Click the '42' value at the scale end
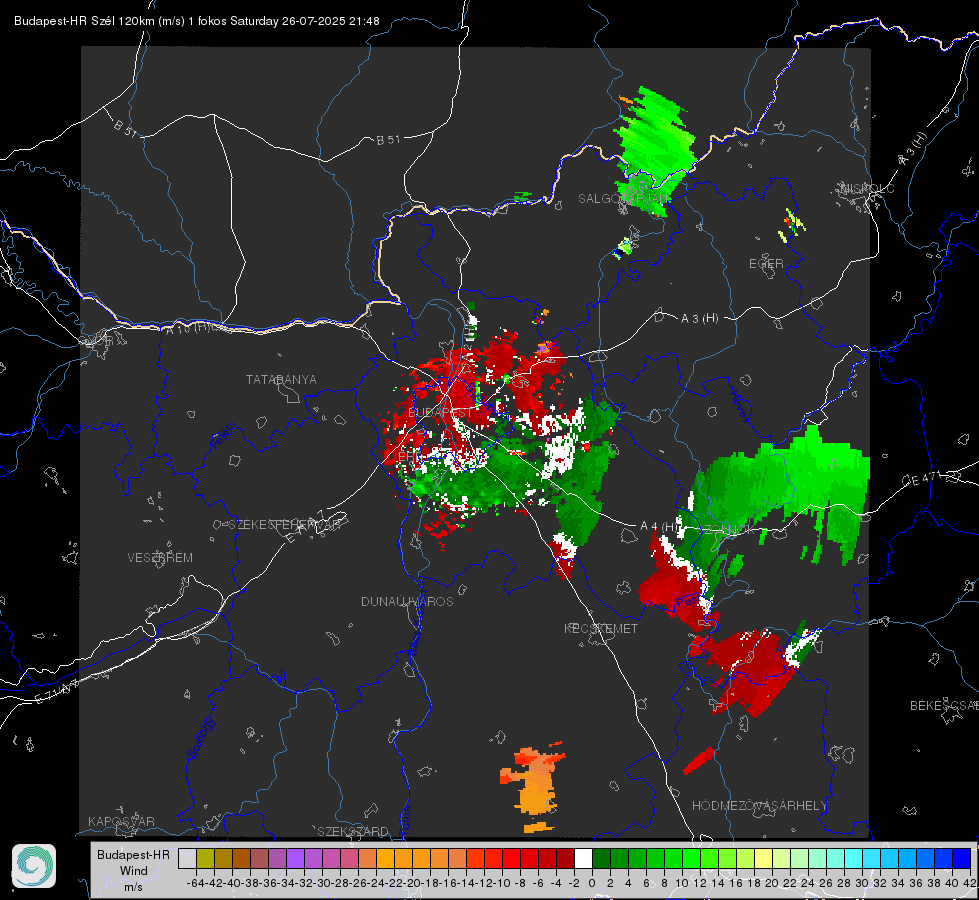 coord(969,883)
